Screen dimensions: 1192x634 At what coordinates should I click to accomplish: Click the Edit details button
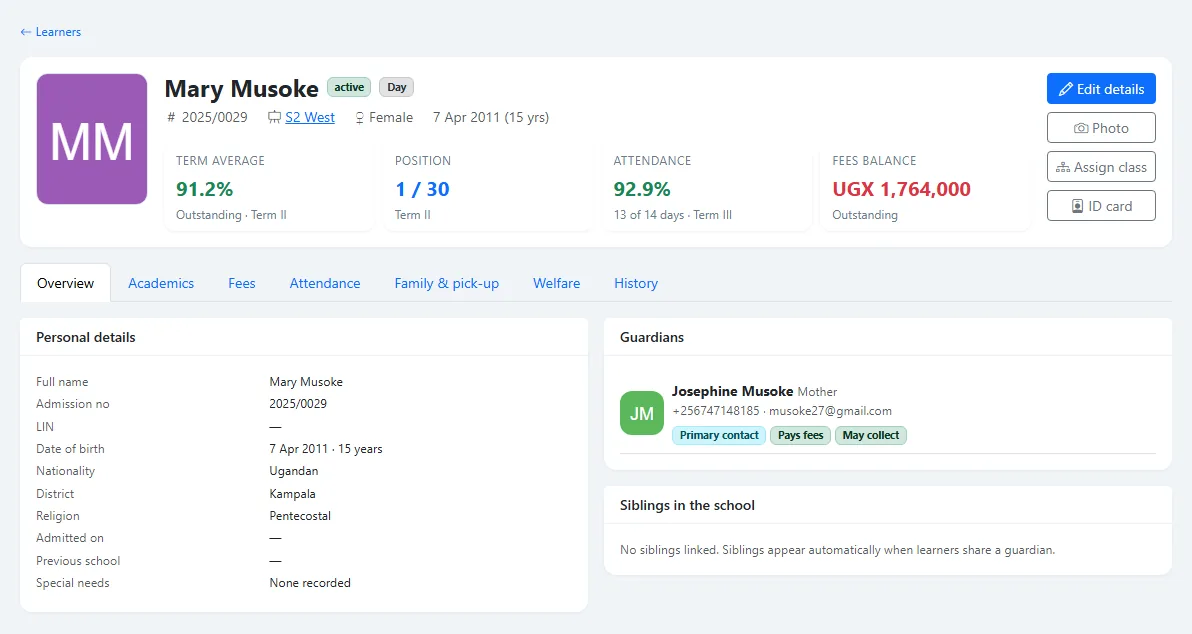click(1101, 89)
